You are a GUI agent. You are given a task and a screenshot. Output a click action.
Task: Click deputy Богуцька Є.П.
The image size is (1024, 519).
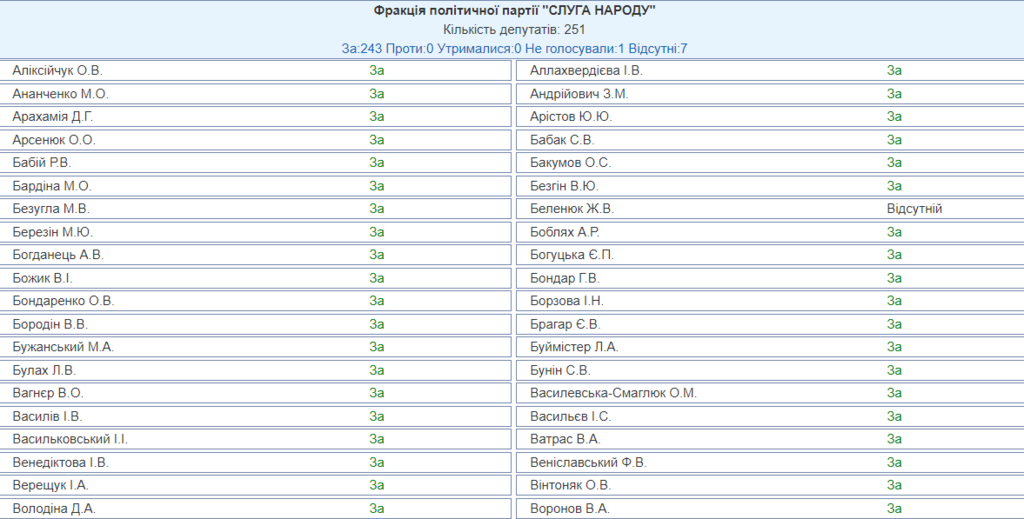[572, 255]
